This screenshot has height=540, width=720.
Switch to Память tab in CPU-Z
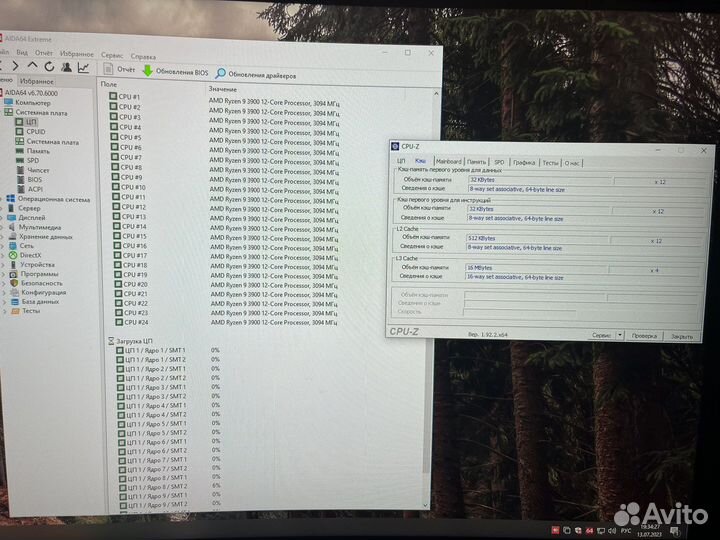pos(477,162)
